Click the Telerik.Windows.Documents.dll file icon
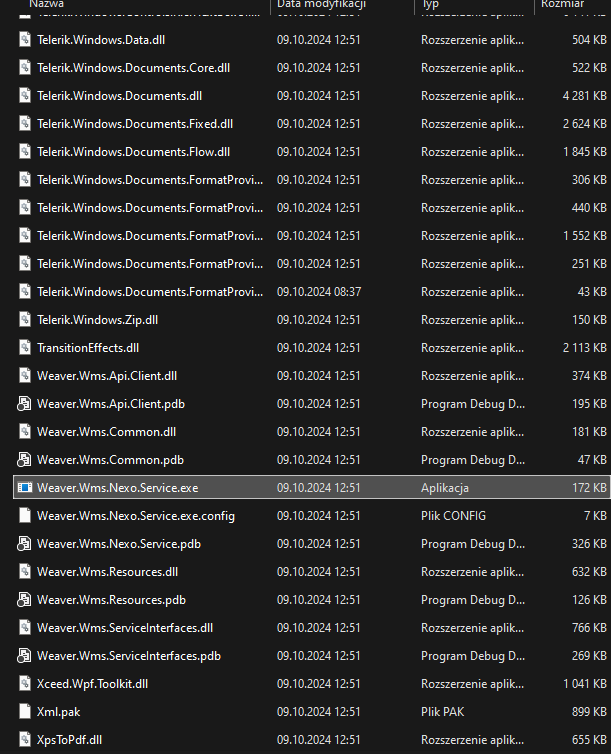Screen dimensions: 611x754 [25, 95]
